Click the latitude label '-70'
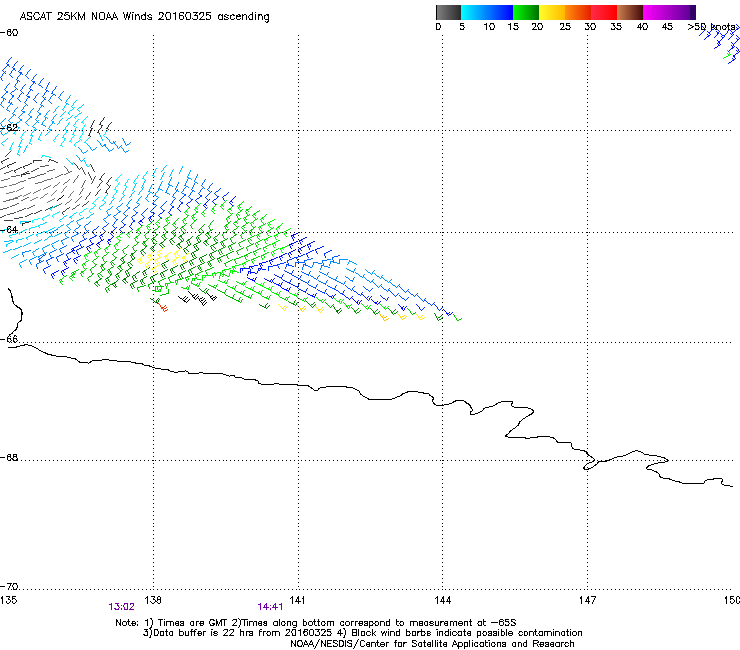Screen dimensions: 740x650 pos(9,586)
